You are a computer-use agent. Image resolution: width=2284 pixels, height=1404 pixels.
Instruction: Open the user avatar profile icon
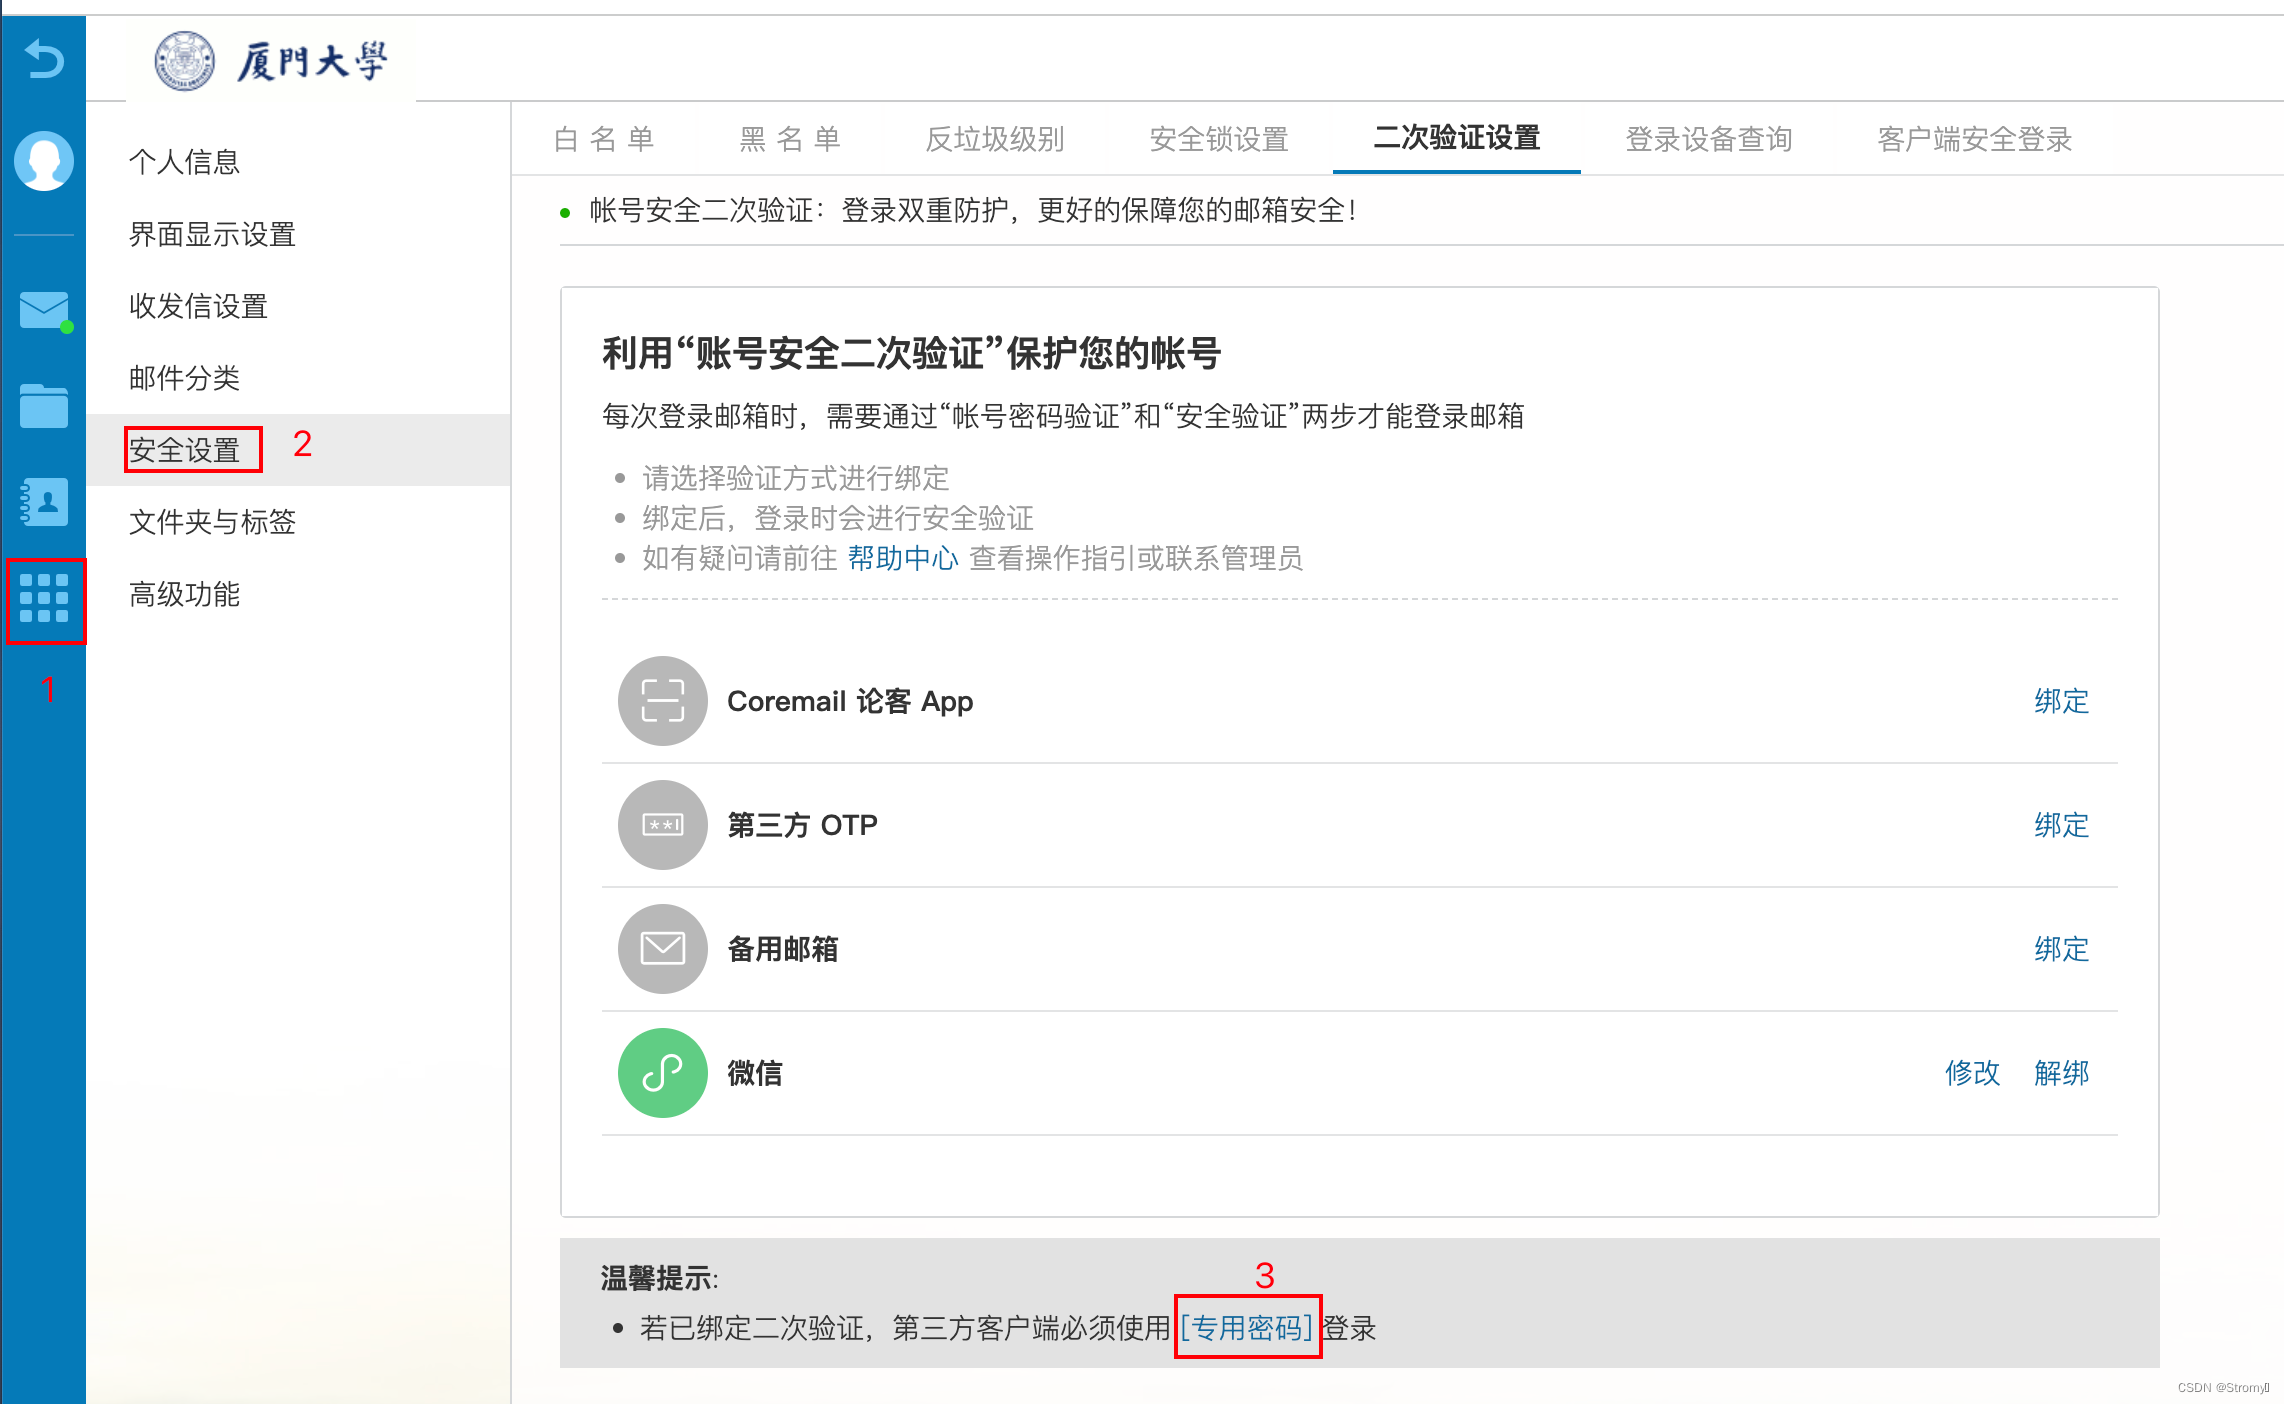click(x=44, y=160)
